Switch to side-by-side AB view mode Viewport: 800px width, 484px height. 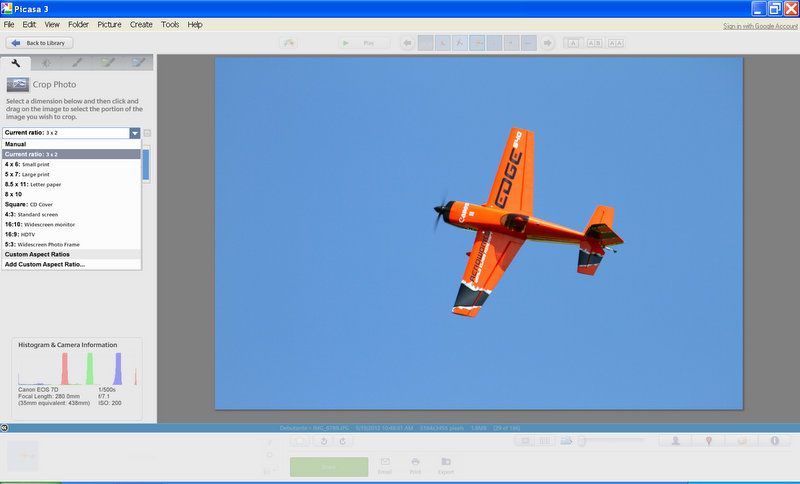click(x=593, y=43)
